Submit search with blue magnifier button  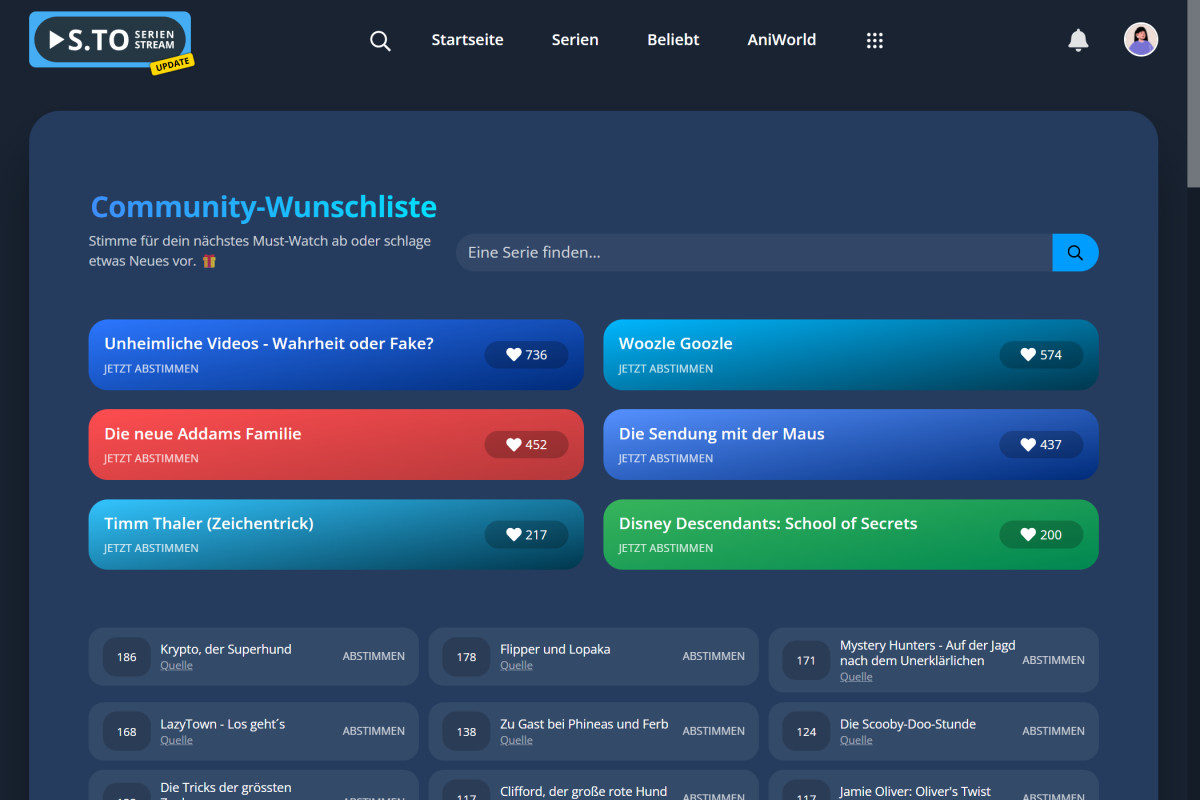1075,253
